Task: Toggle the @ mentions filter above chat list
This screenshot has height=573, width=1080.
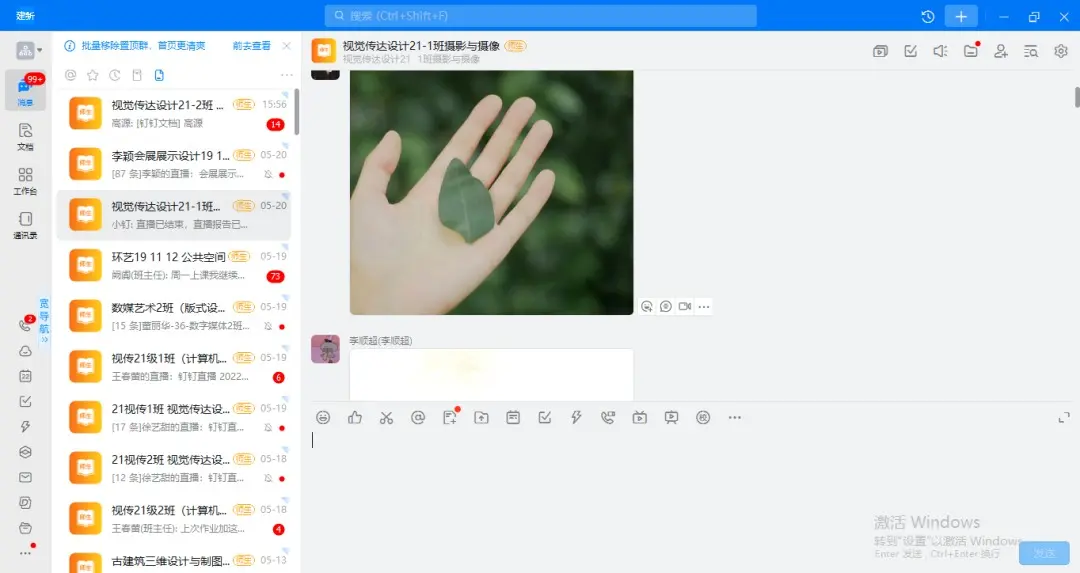Action: point(70,75)
